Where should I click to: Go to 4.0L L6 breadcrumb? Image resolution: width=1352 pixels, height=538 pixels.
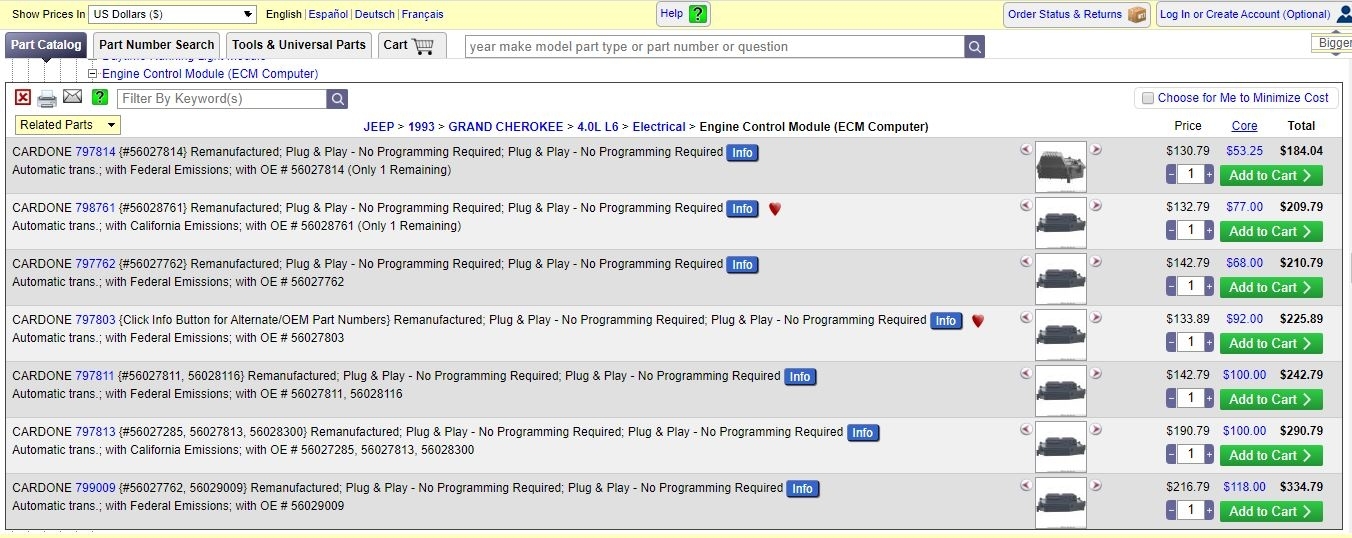(x=598, y=127)
